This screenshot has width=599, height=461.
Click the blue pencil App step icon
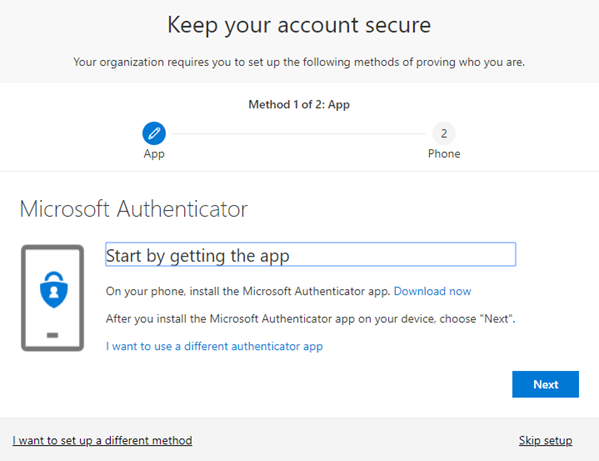pyautogui.click(x=154, y=133)
